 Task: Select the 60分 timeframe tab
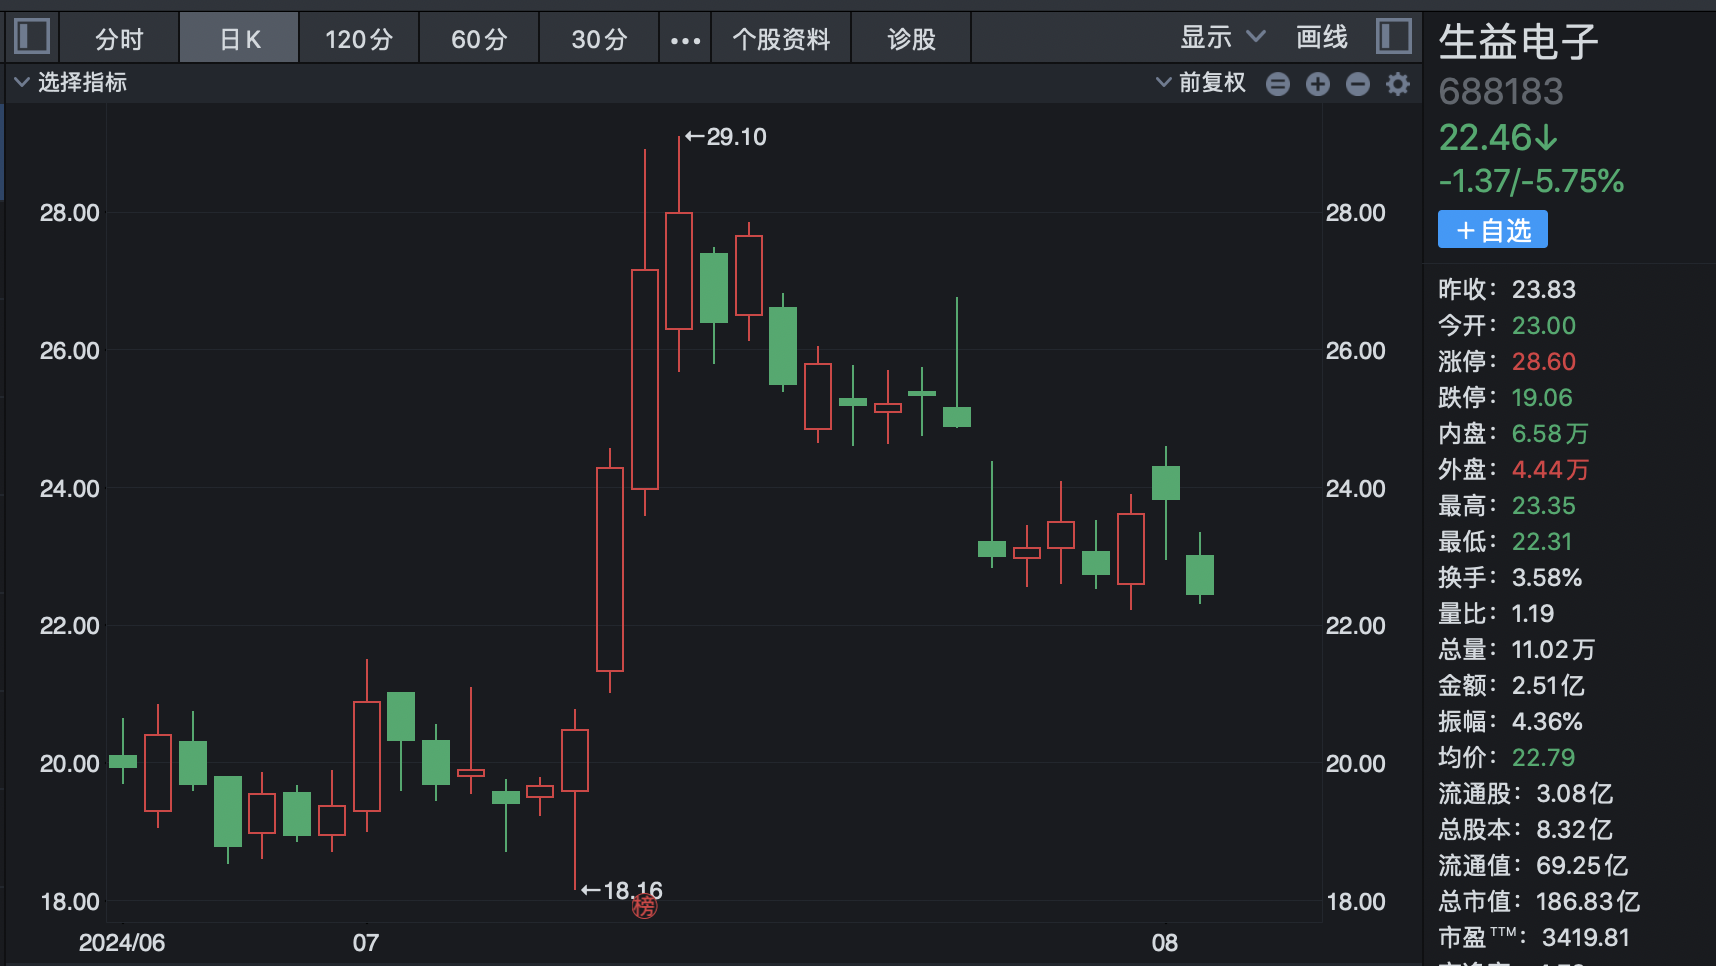coord(479,39)
